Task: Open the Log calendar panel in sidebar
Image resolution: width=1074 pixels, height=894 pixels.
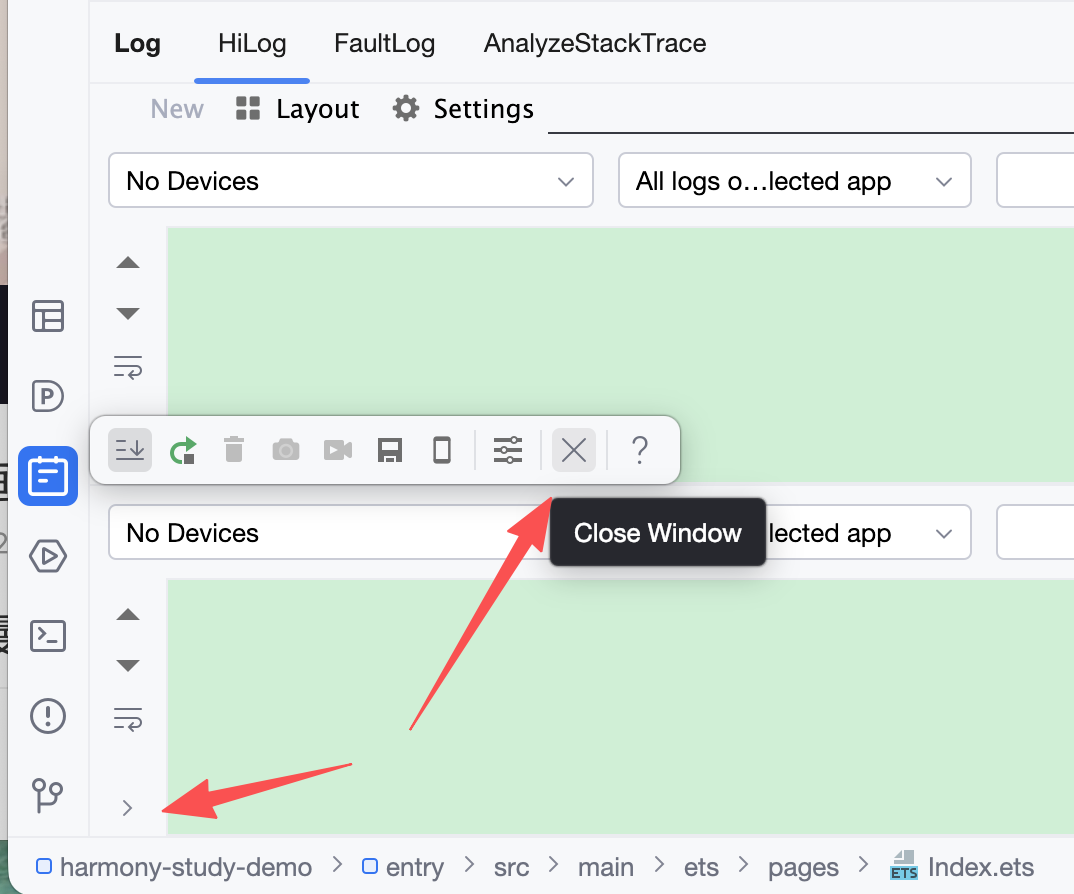Action: coord(47,476)
